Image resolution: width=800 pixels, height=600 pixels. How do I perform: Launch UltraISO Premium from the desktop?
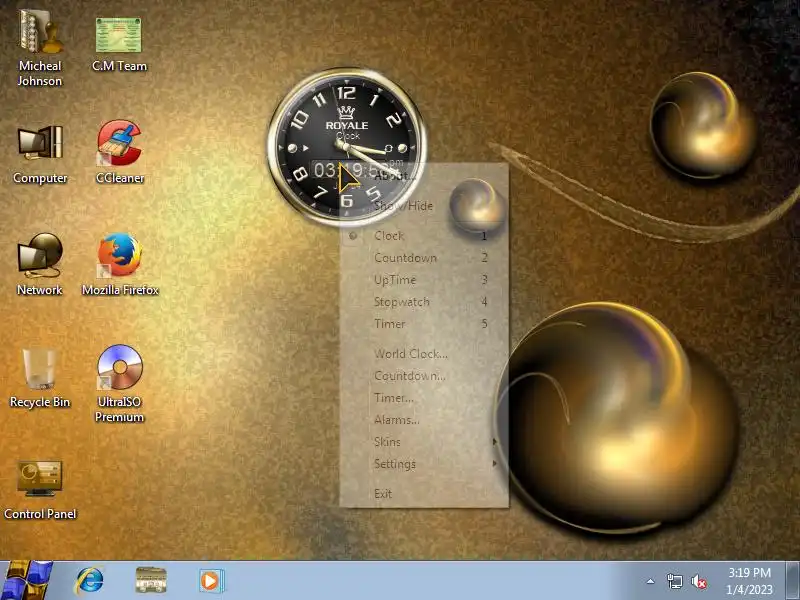pyautogui.click(x=119, y=384)
